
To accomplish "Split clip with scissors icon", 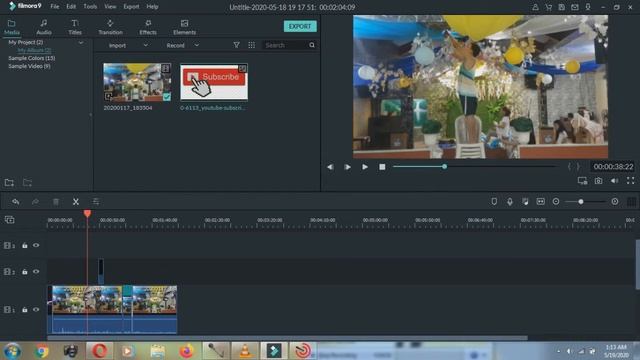I will point(76,202).
